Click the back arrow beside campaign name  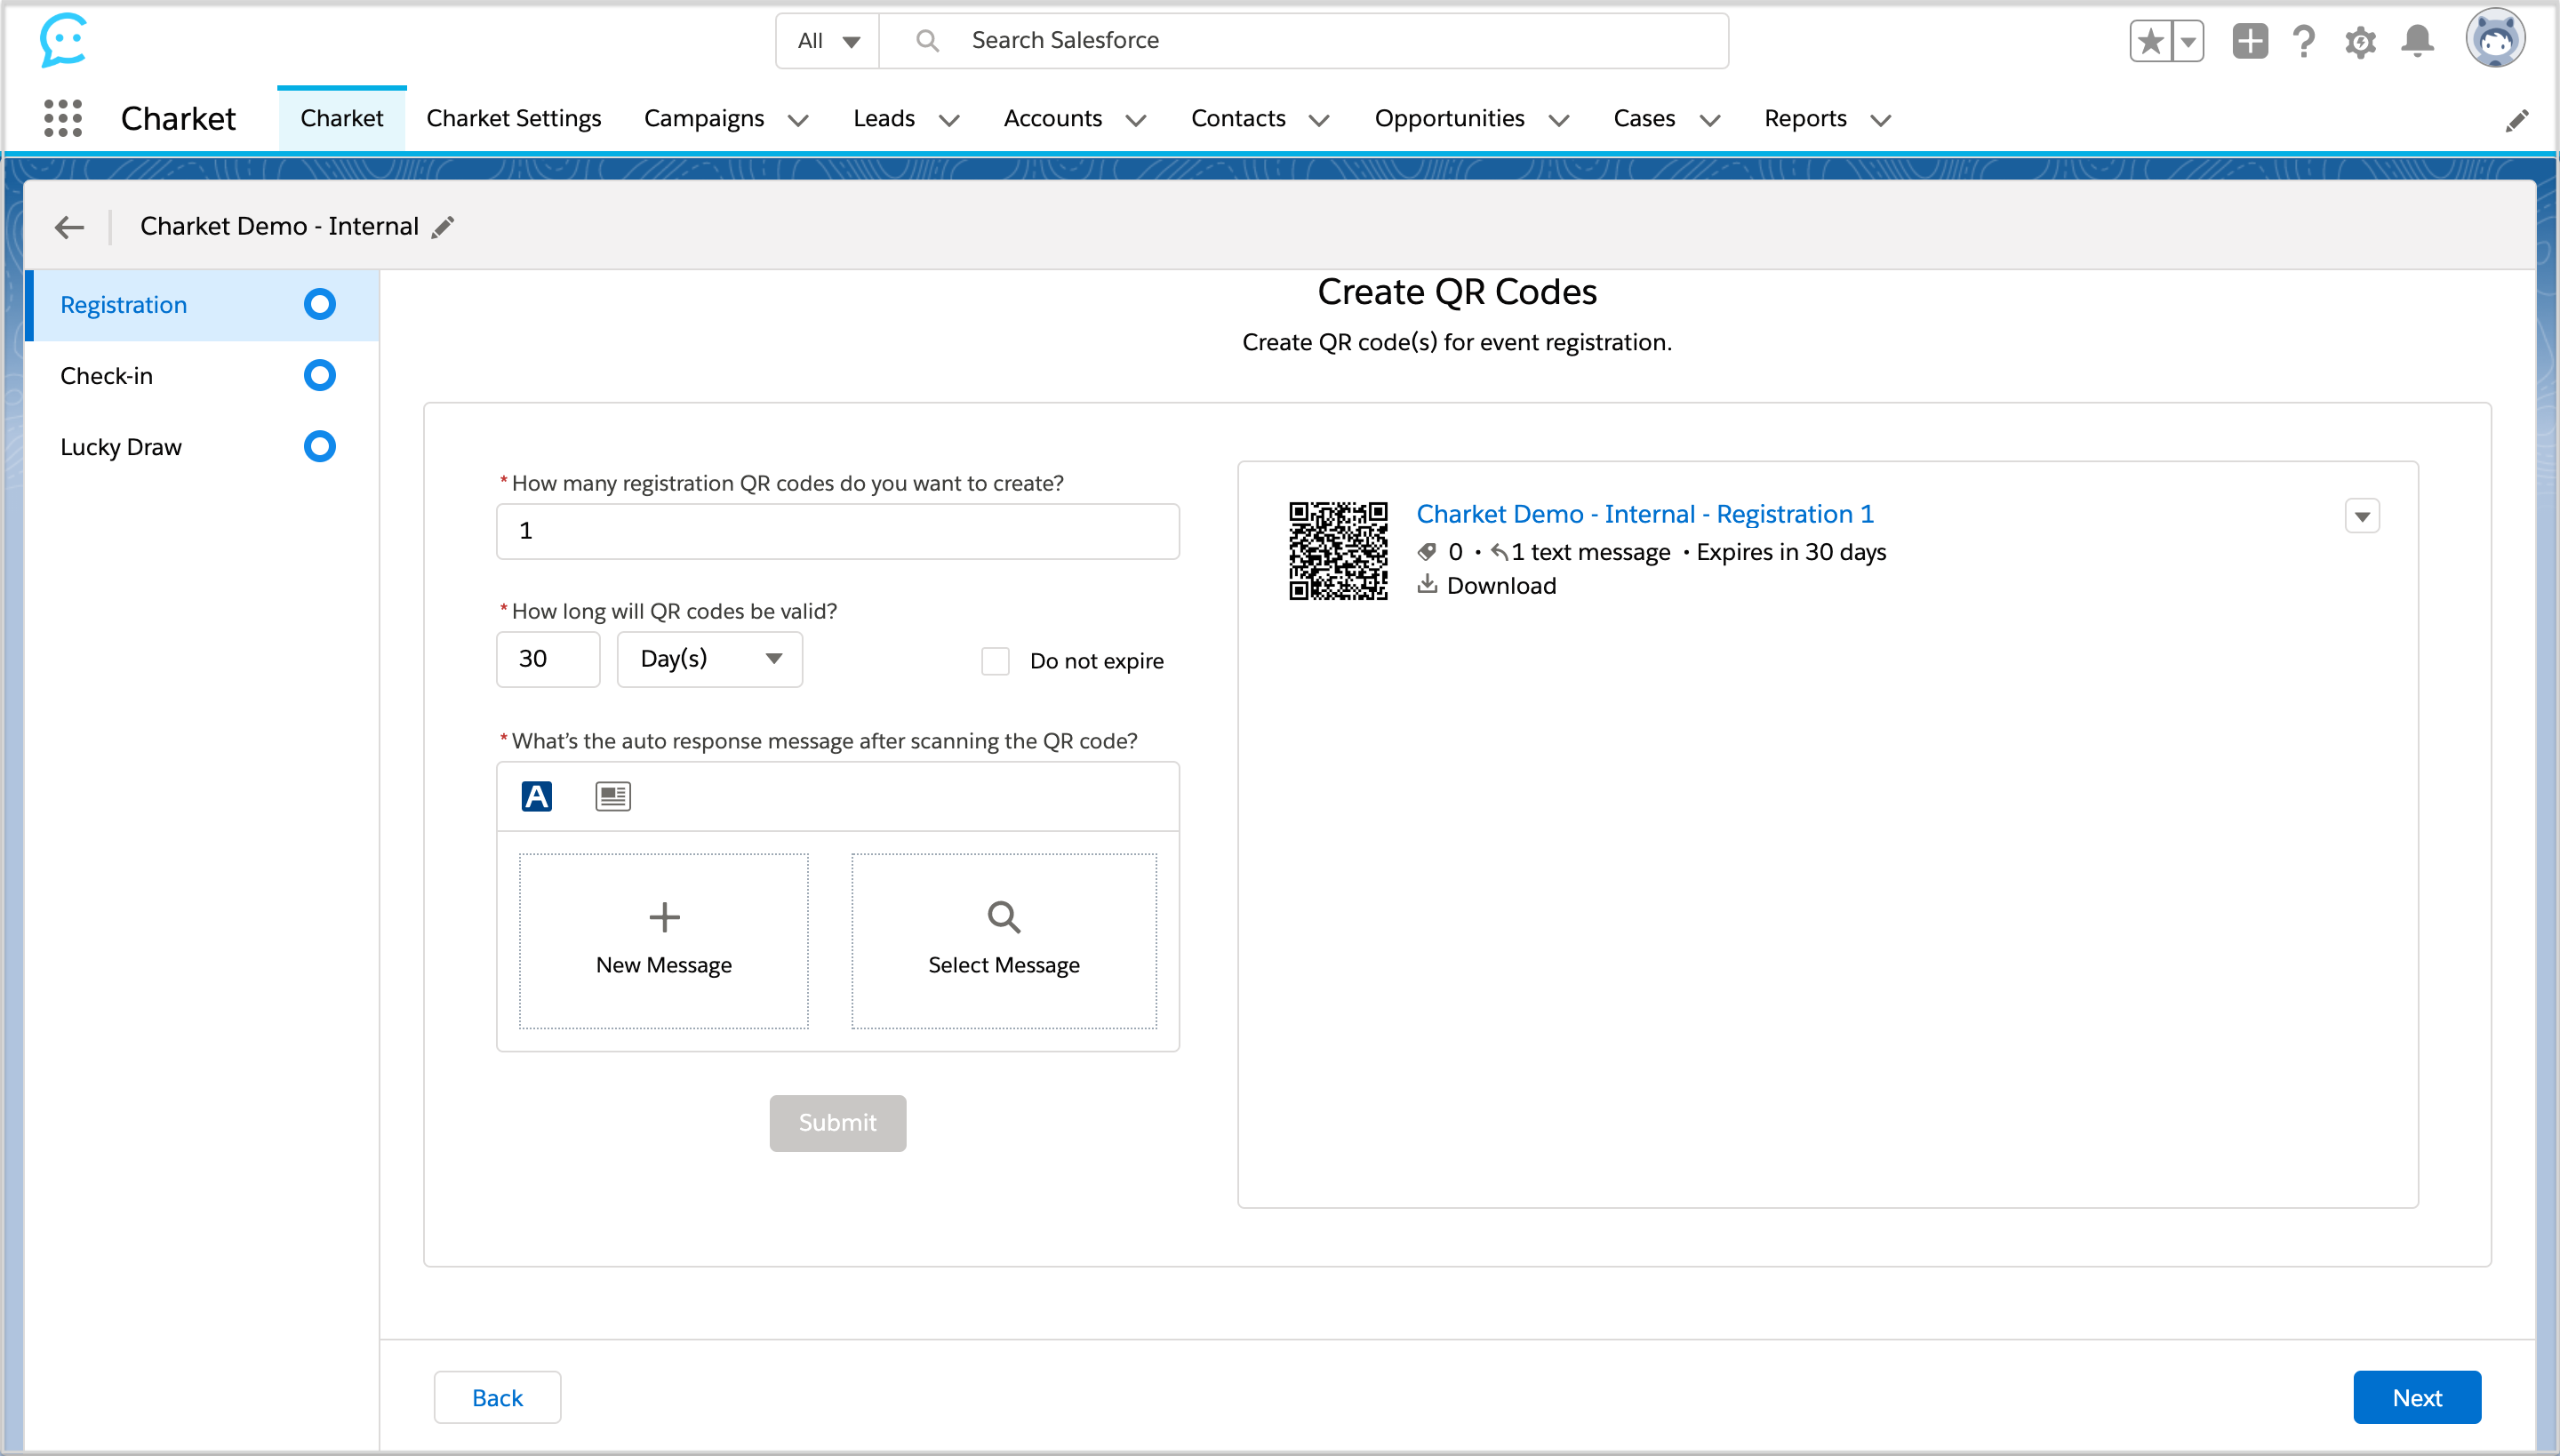point(69,227)
